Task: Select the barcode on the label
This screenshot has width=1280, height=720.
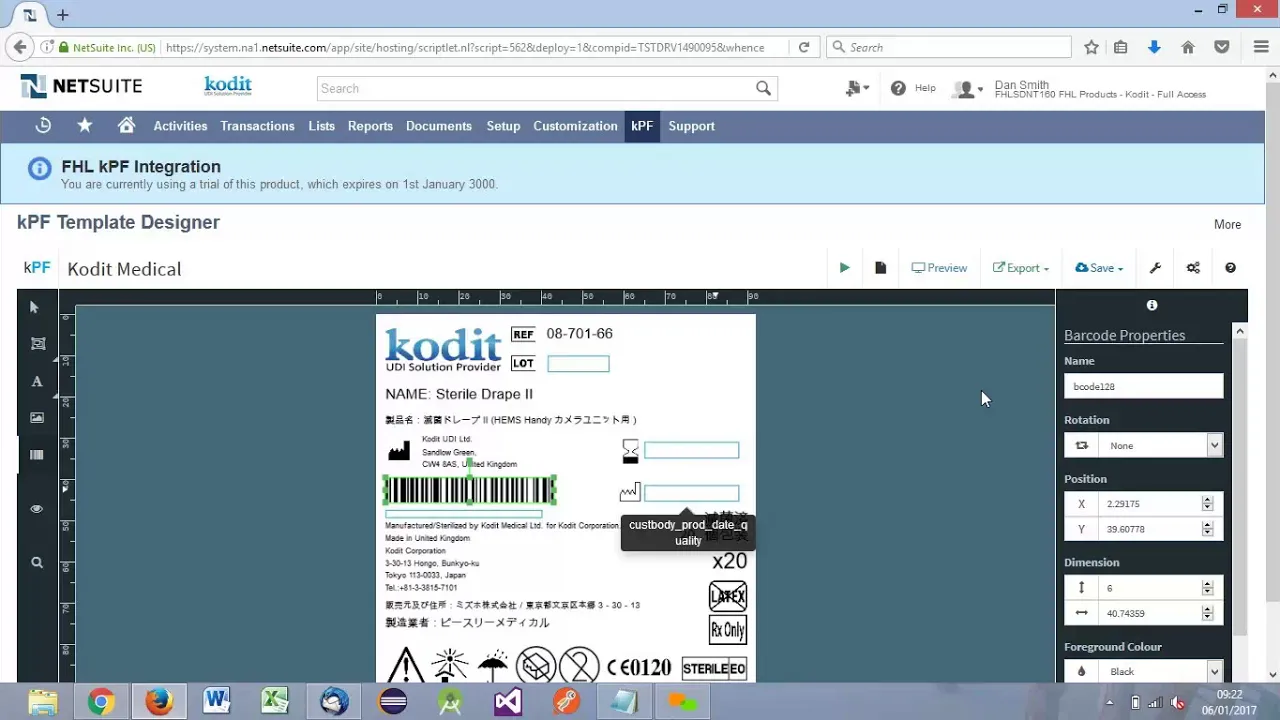Action: tap(470, 490)
